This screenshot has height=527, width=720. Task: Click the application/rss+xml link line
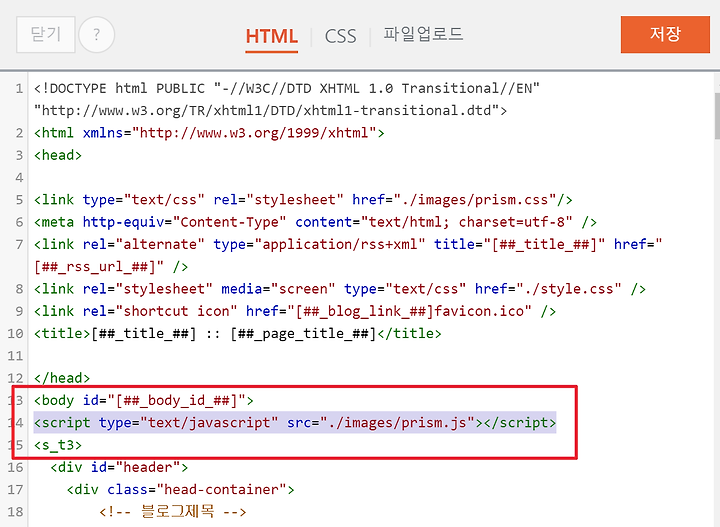348,244
